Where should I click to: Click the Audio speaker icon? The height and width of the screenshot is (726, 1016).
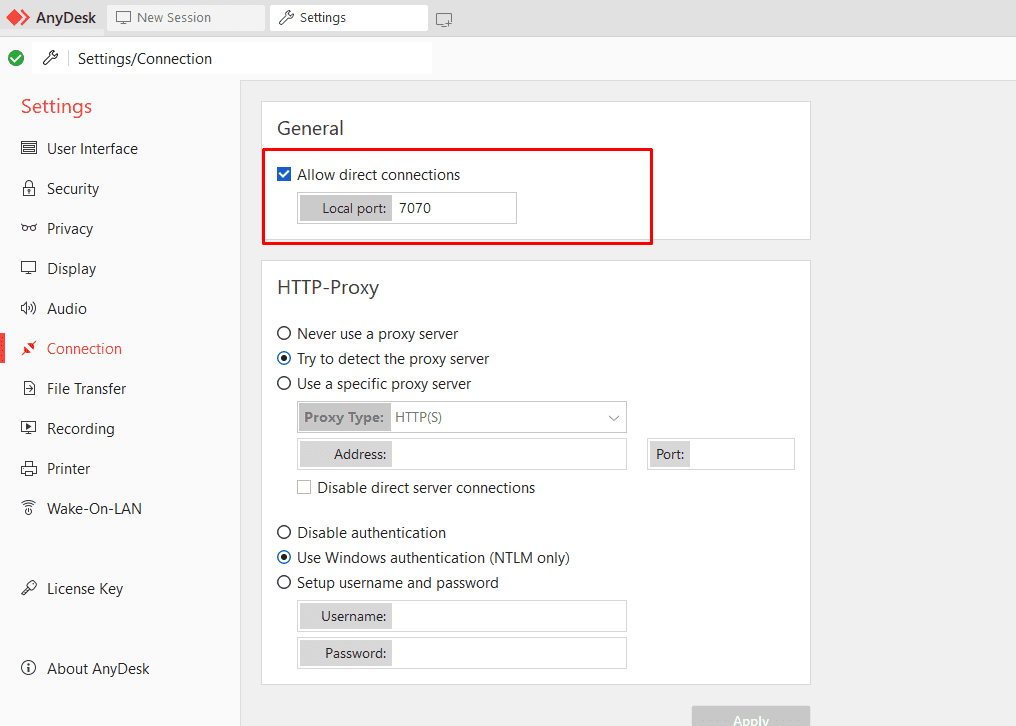click(x=29, y=308)
